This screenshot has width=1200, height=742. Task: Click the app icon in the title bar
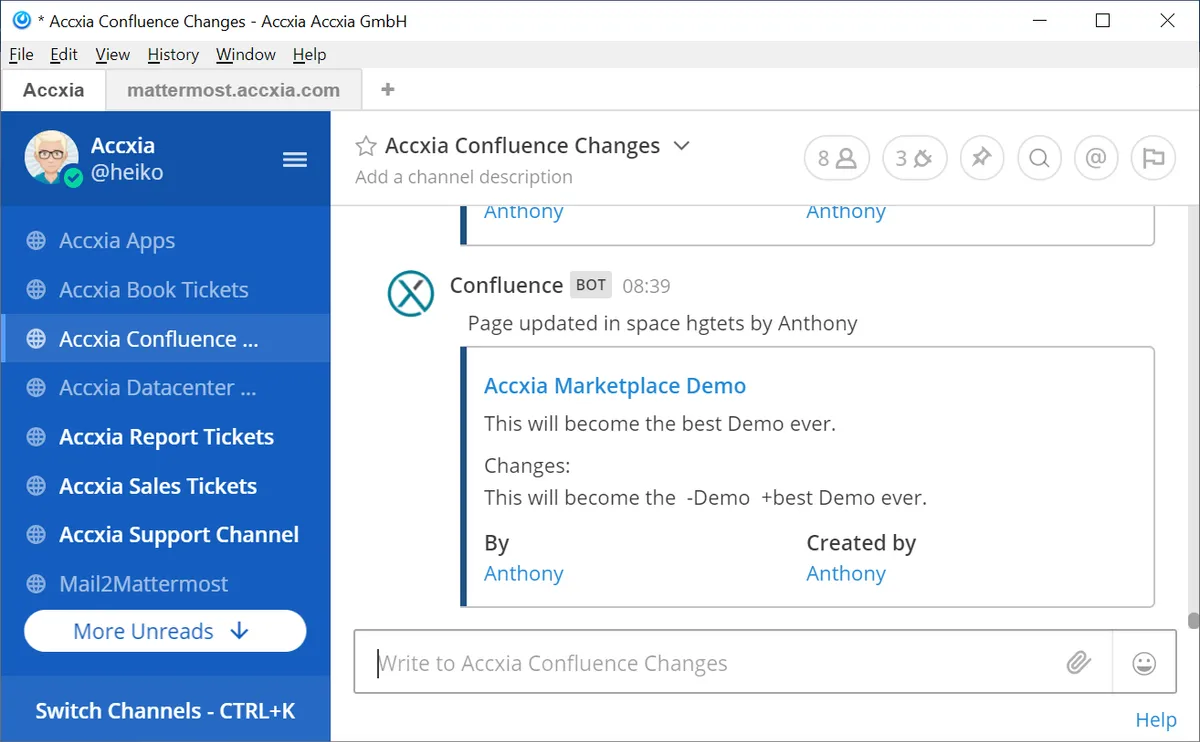click(x=21, y=20)
